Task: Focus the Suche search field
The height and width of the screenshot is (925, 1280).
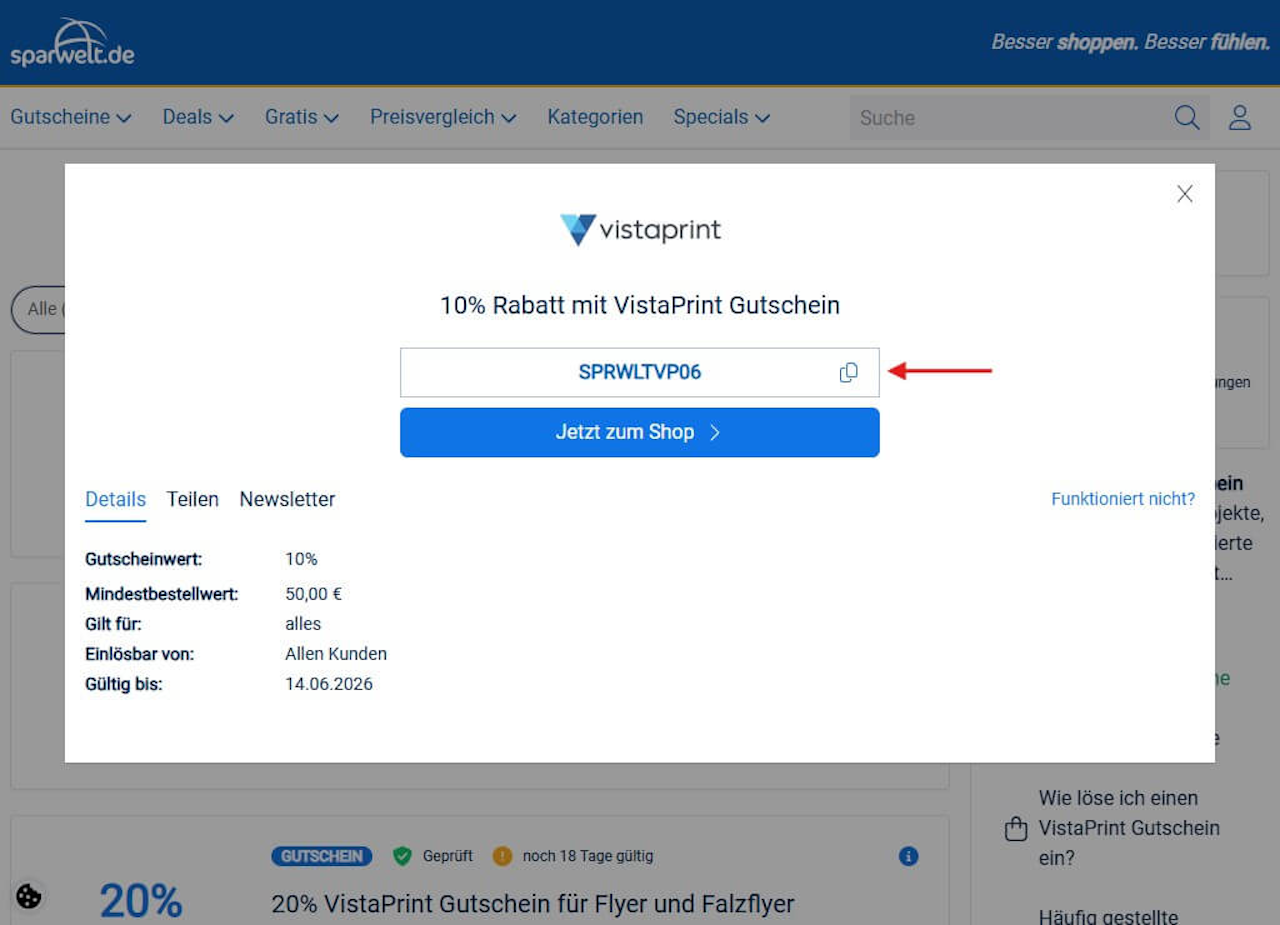Action: [1010, 118]
